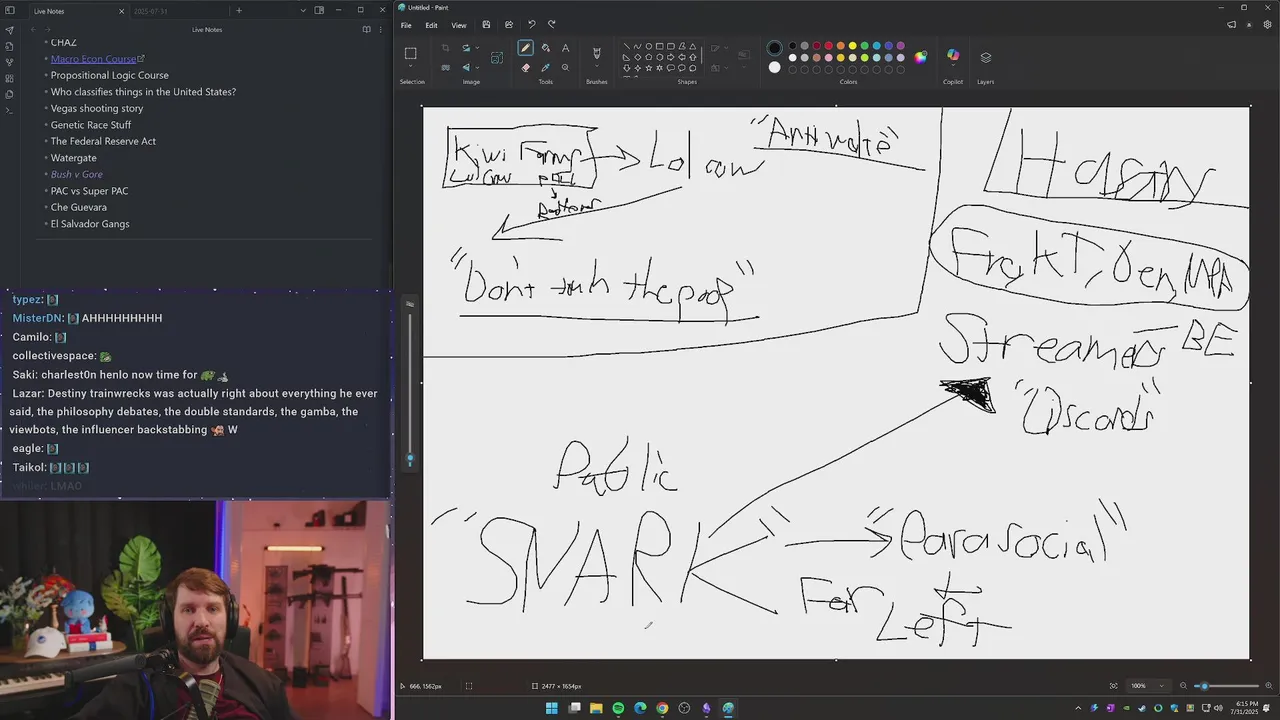The width and height of the screenshot is (1280, 720).
Task: Open the zoom percentage dropdown
Action: click(1161, 686)
